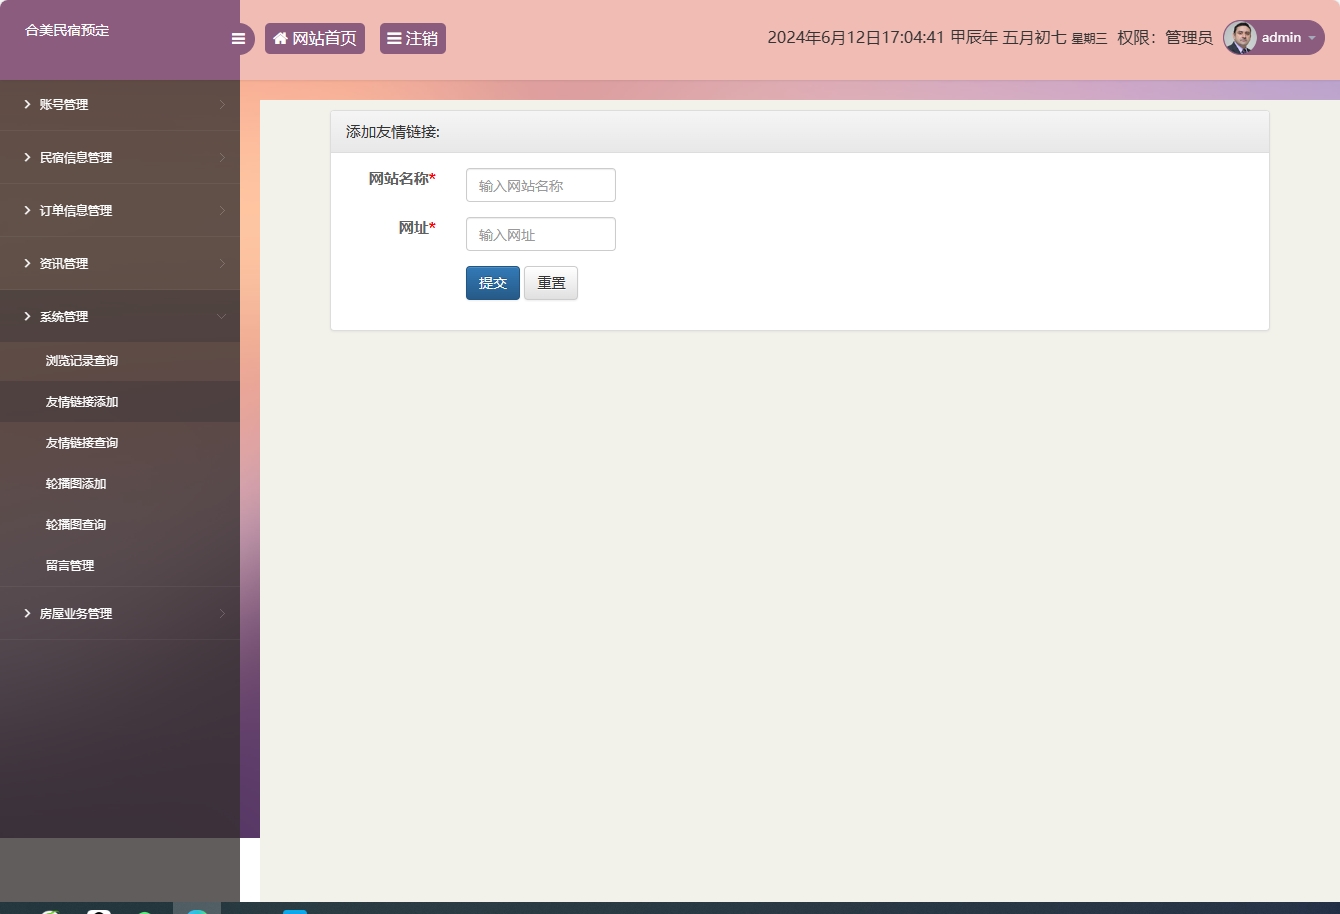This screenshot has height=914, width=1340.
Task: Go to 浏览记录查询 in the sidebar
Action: (x=82, y=361)
